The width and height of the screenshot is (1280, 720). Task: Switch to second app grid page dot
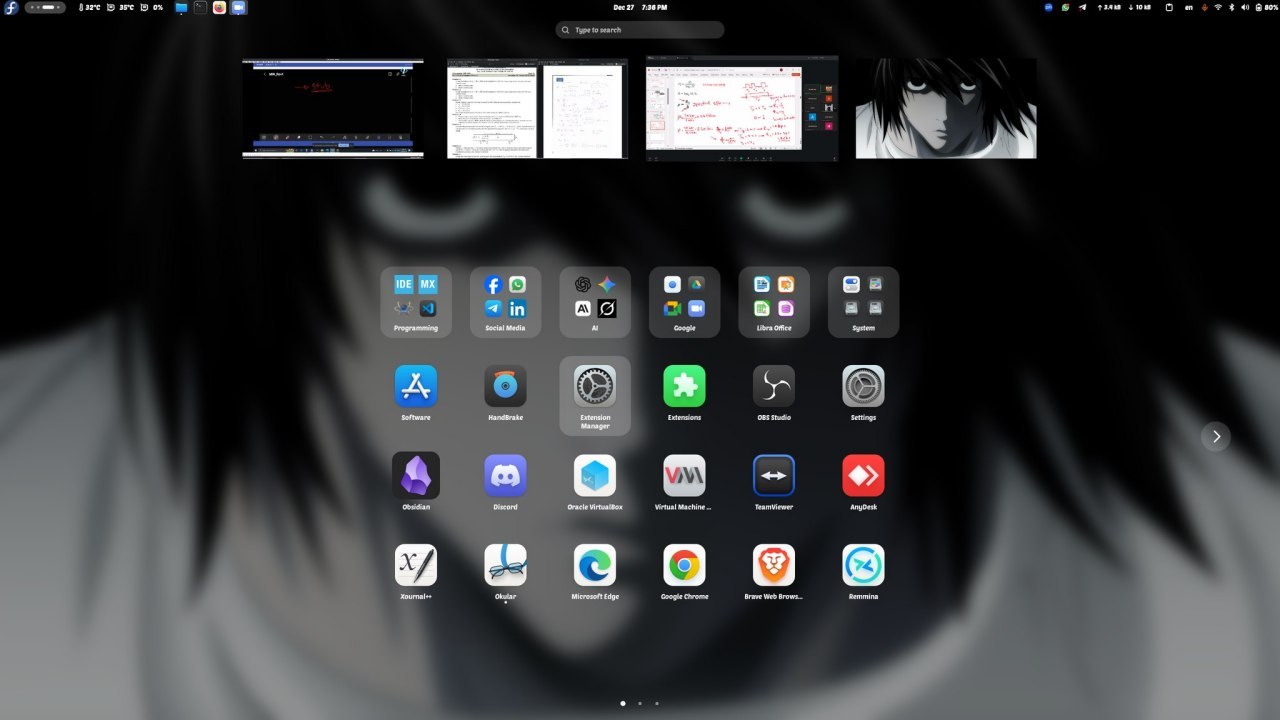[640, 703]
